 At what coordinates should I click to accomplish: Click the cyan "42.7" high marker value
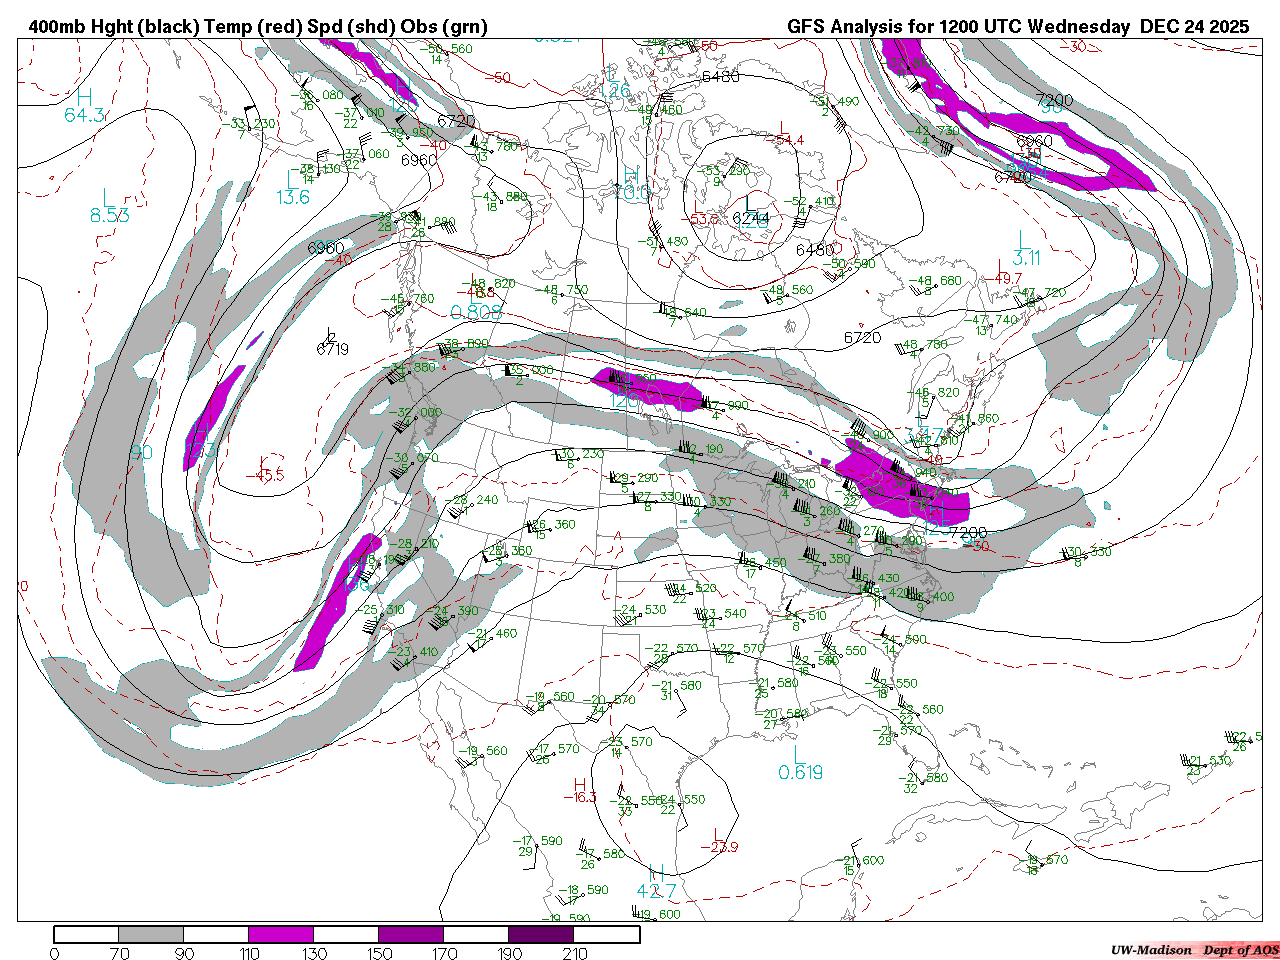(x=656, y=891)
